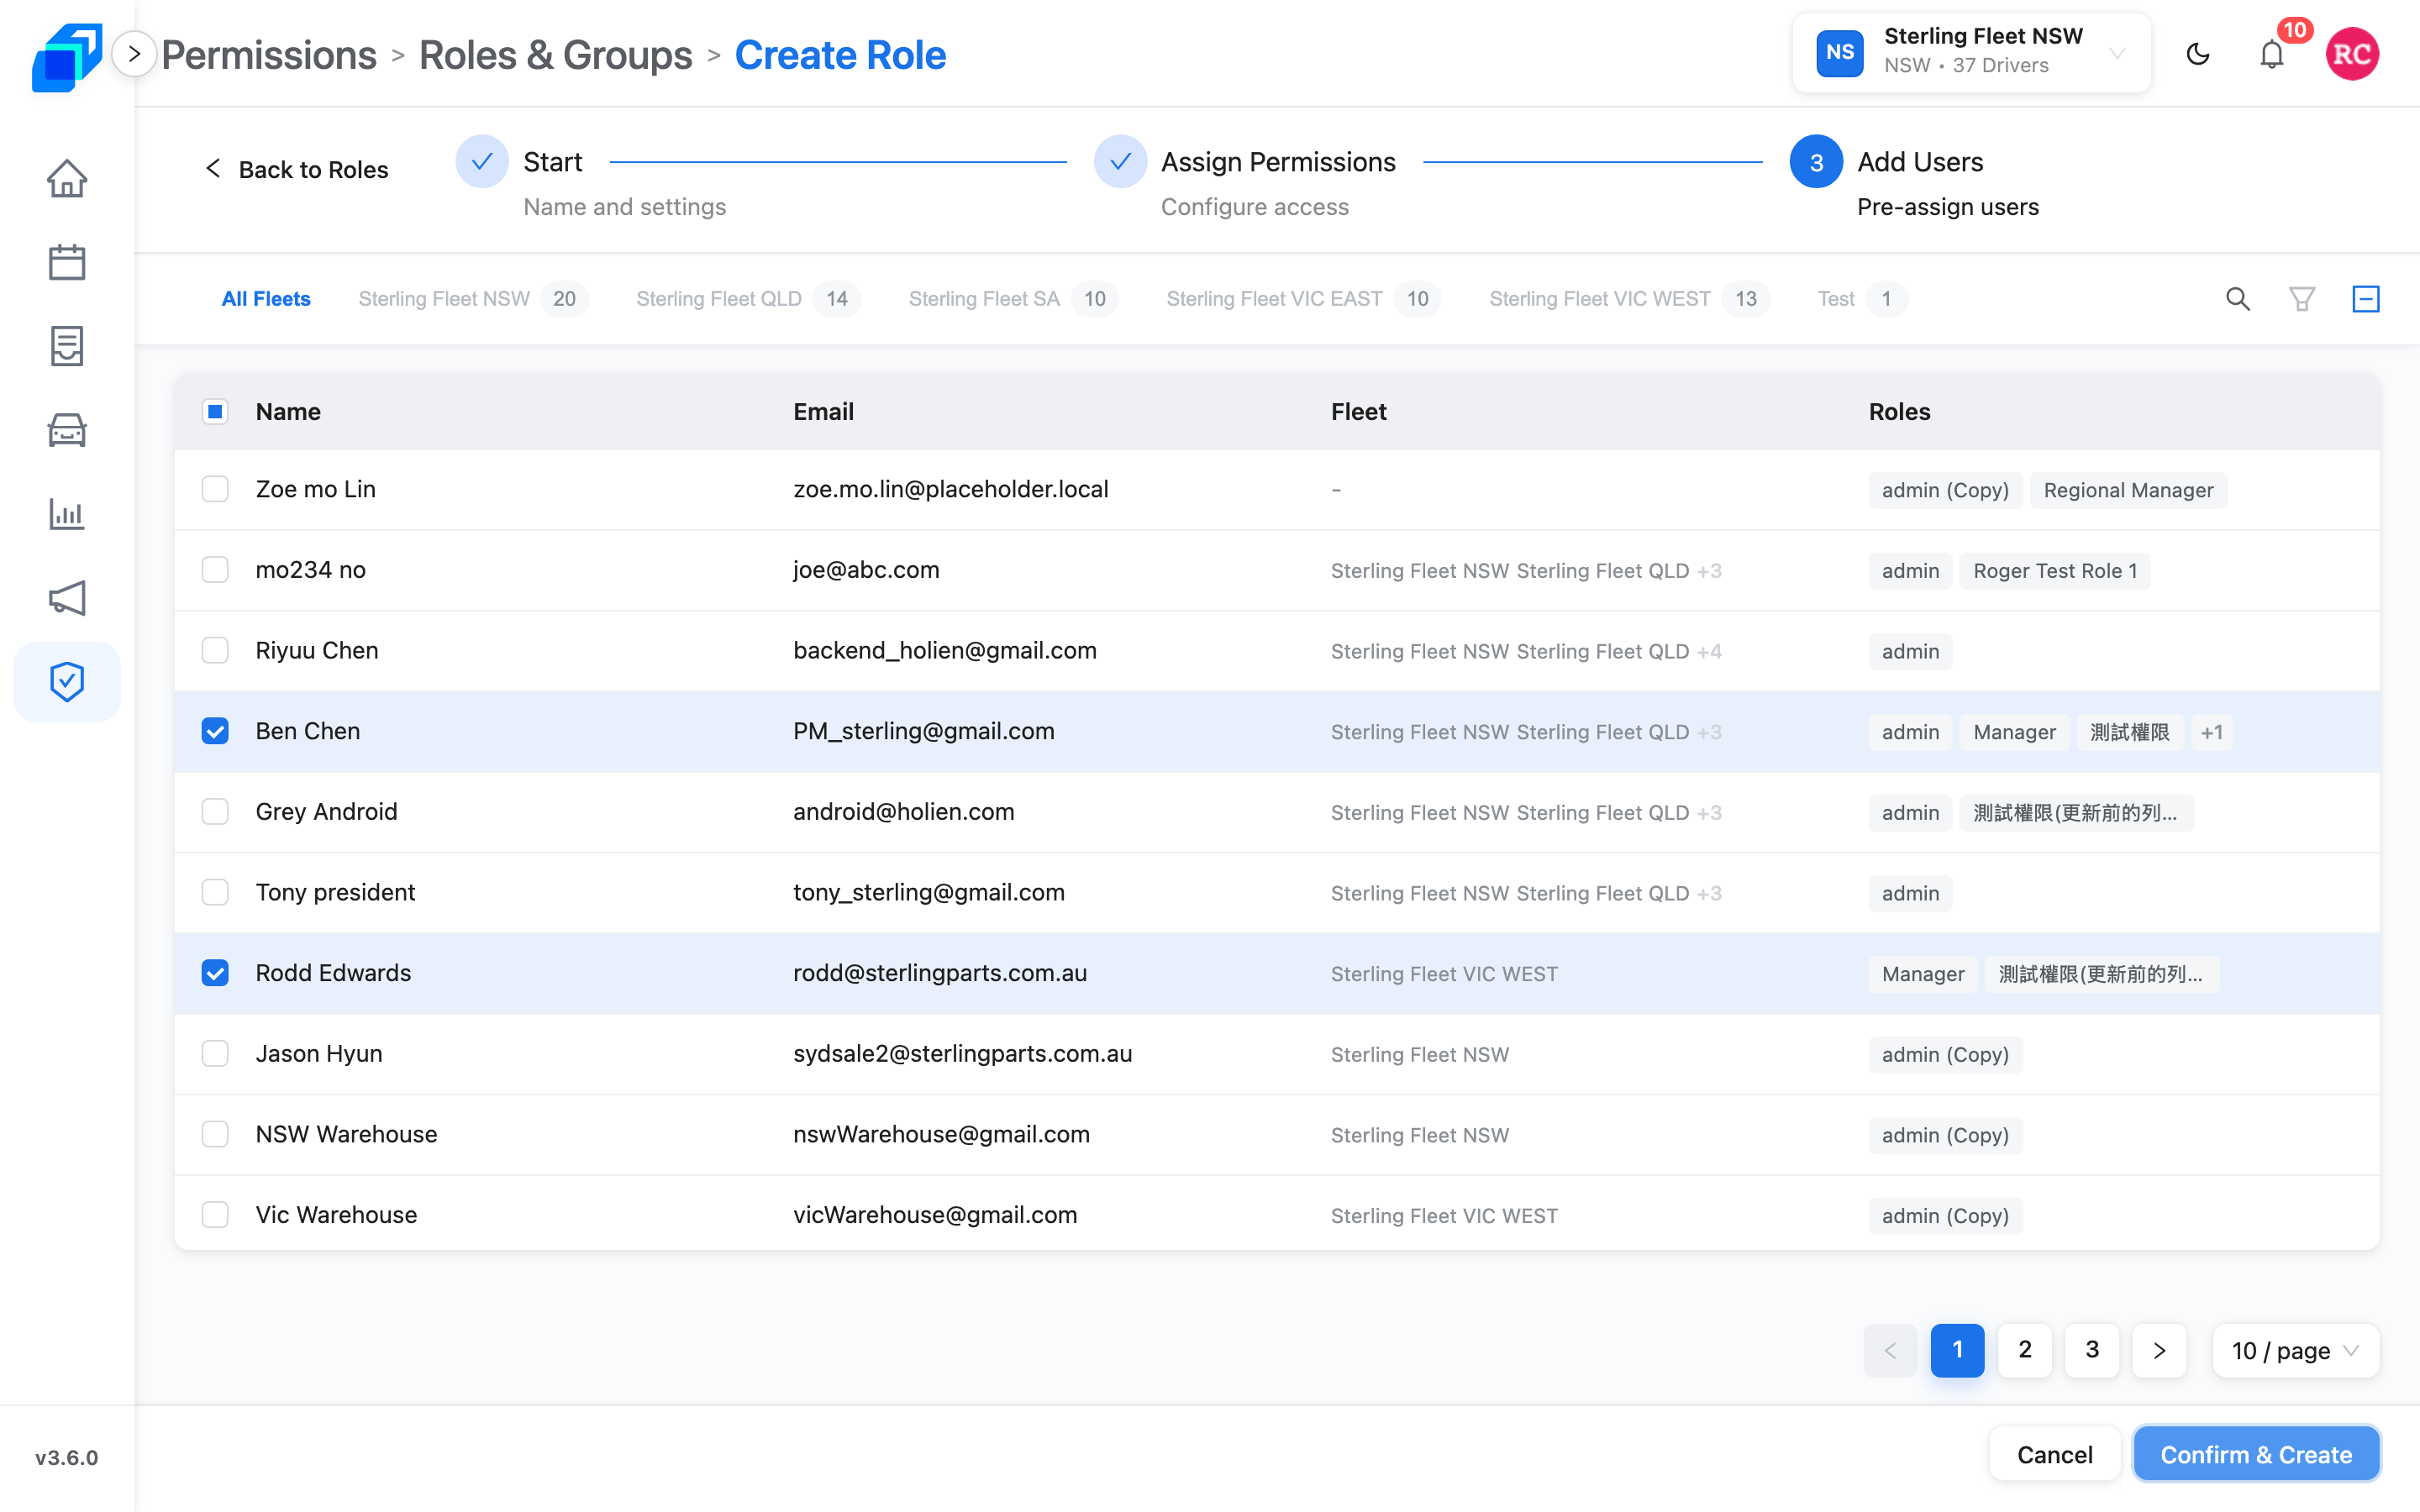
Task: Toggle dark mode moon icon
Action: [x=2198, y=54]
